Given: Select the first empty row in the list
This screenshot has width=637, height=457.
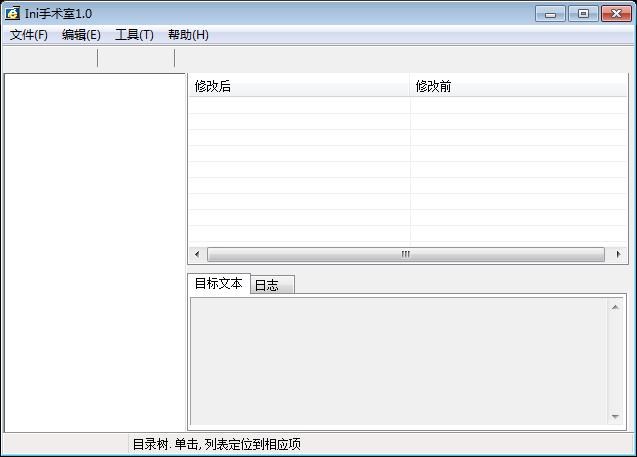Looking at the screenshot, I should [400, 105].
